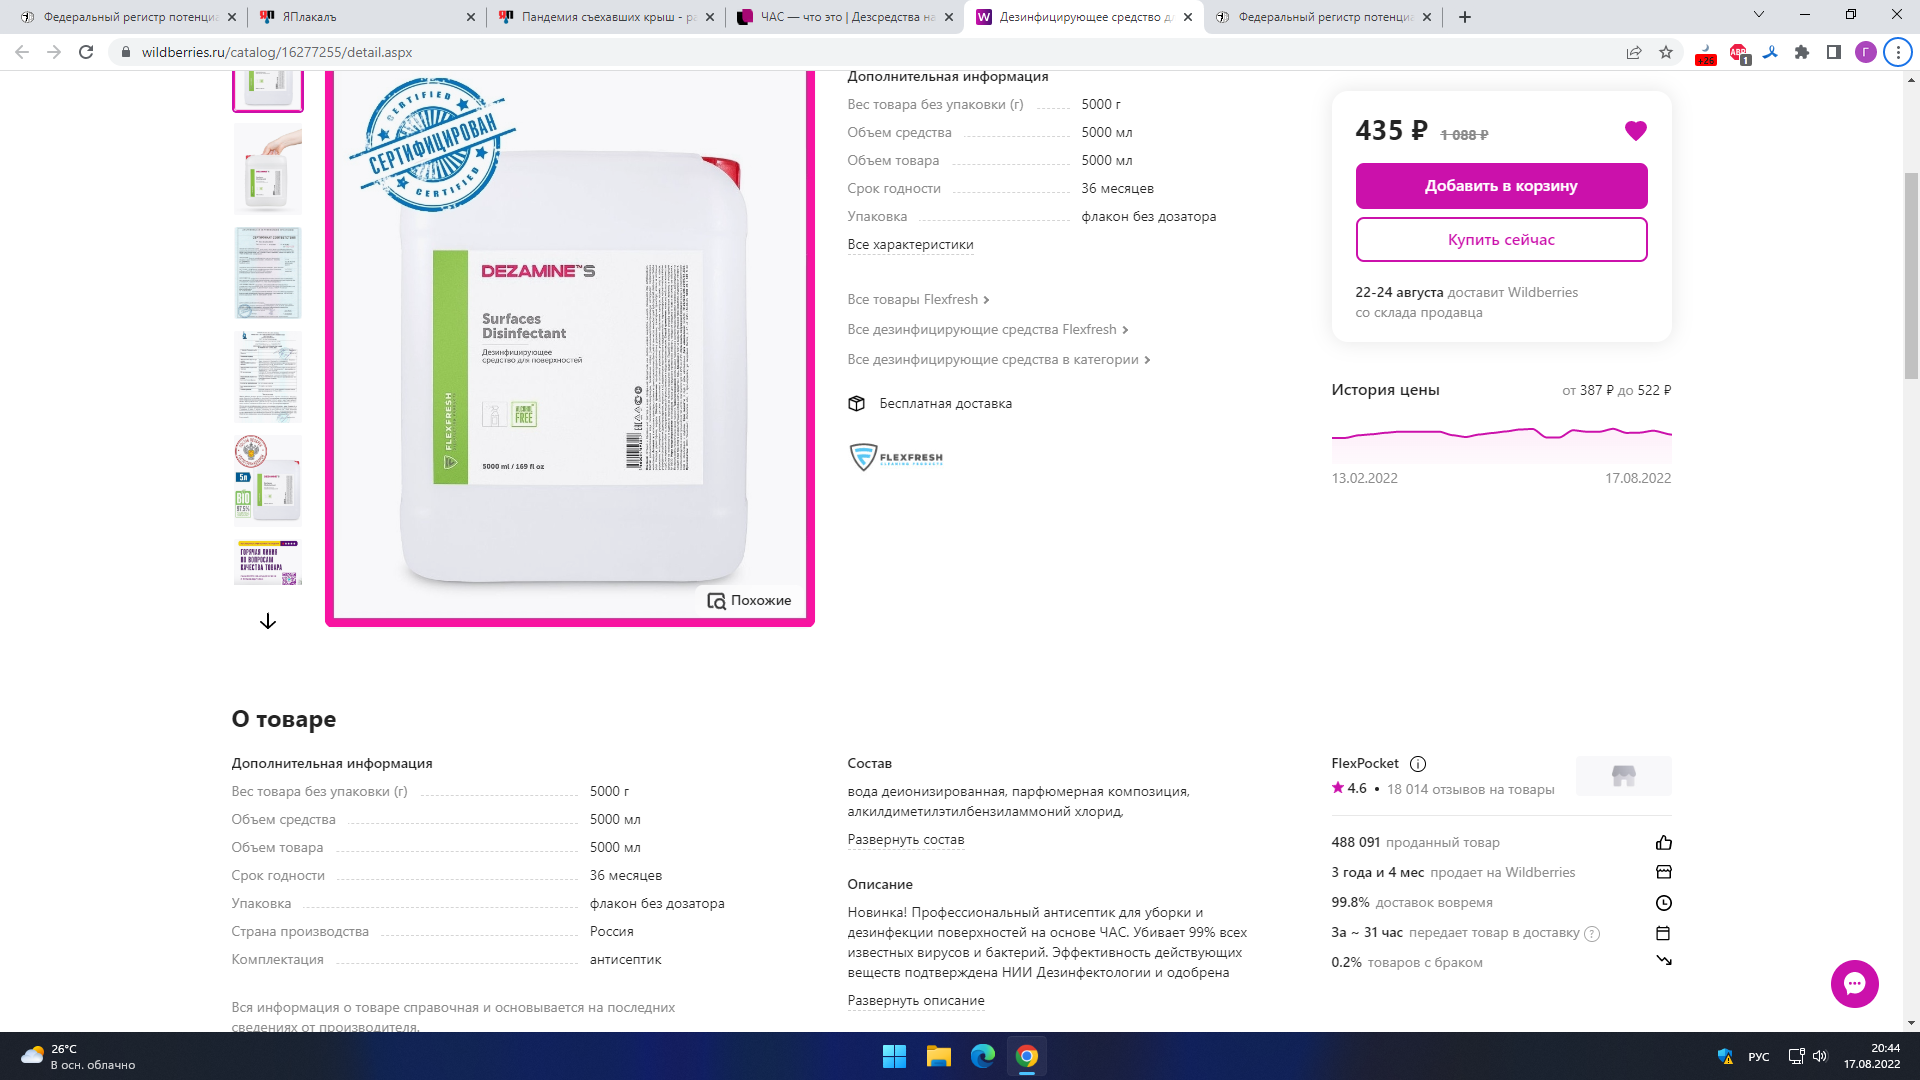1920x1080 pixels.
Task: Open File Explorer from the taskbar
Action: pyautogui.click(x=938, y=1056)
